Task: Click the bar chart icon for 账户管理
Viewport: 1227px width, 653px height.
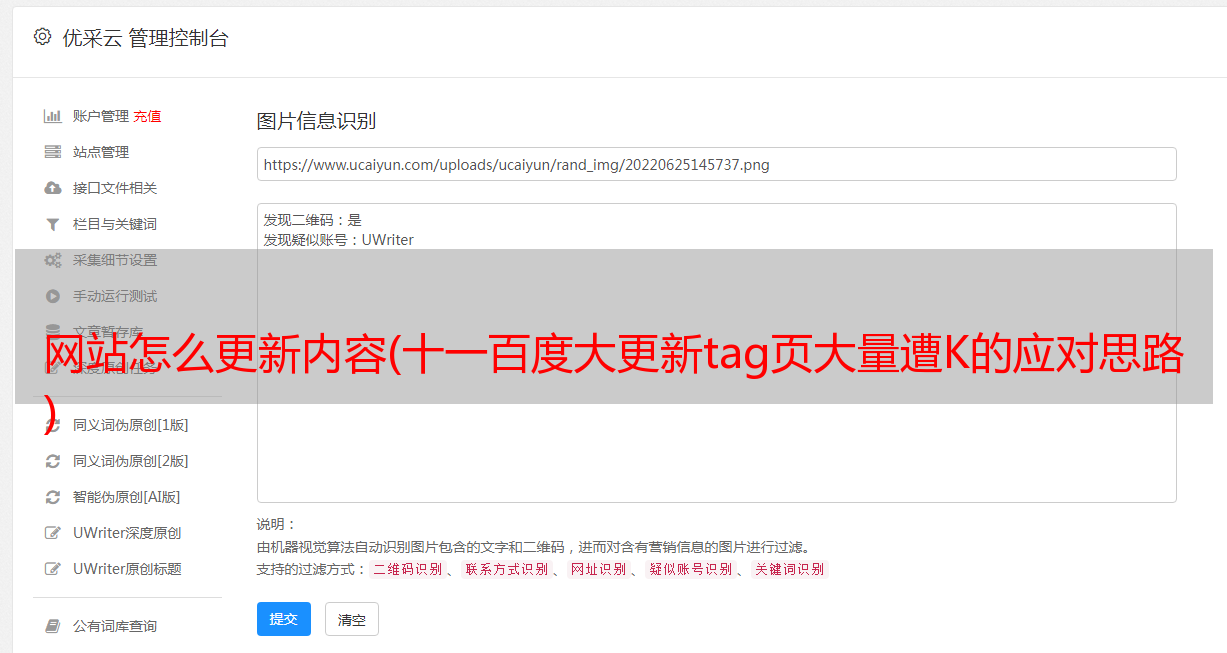Action: [x=53, y=116]
